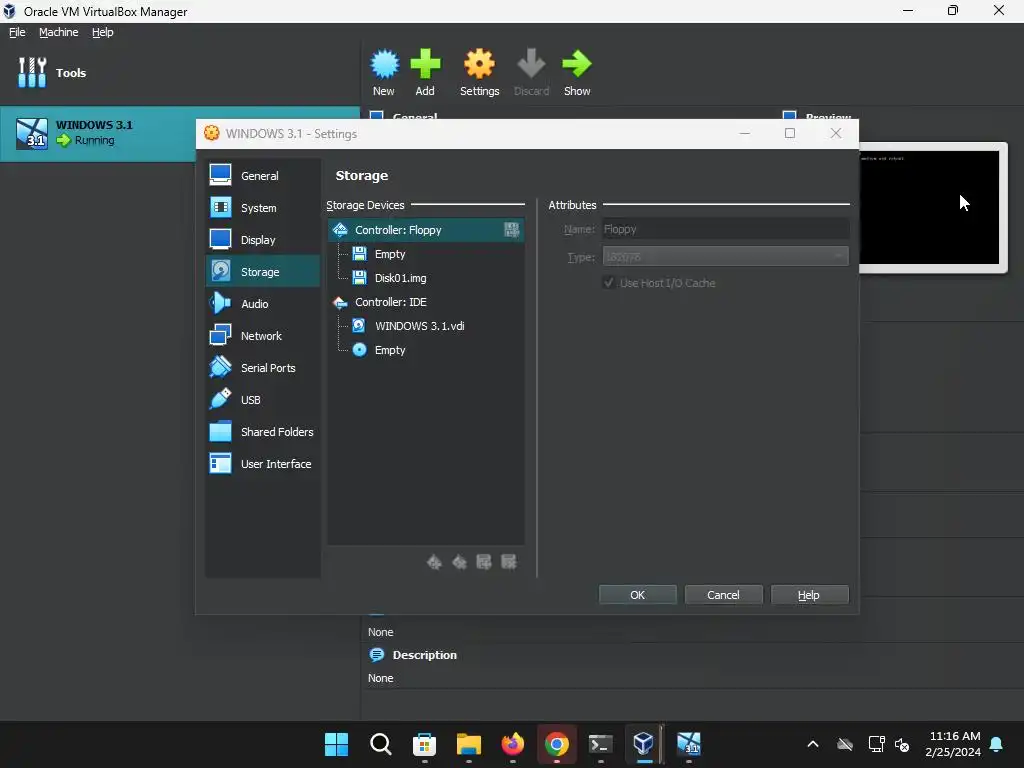Confirm the settings with OK

coord(637,595)
